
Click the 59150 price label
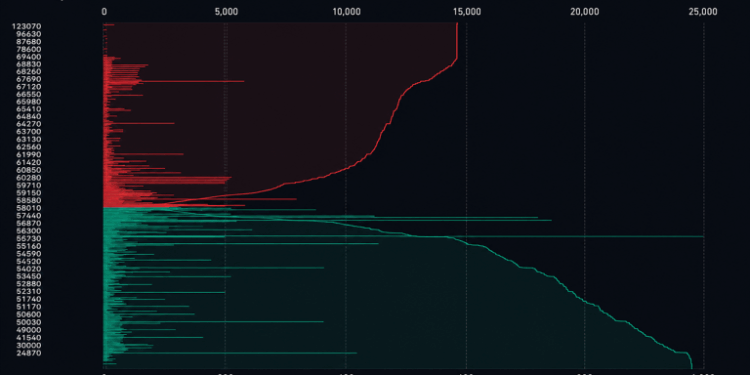pos(28,193)
